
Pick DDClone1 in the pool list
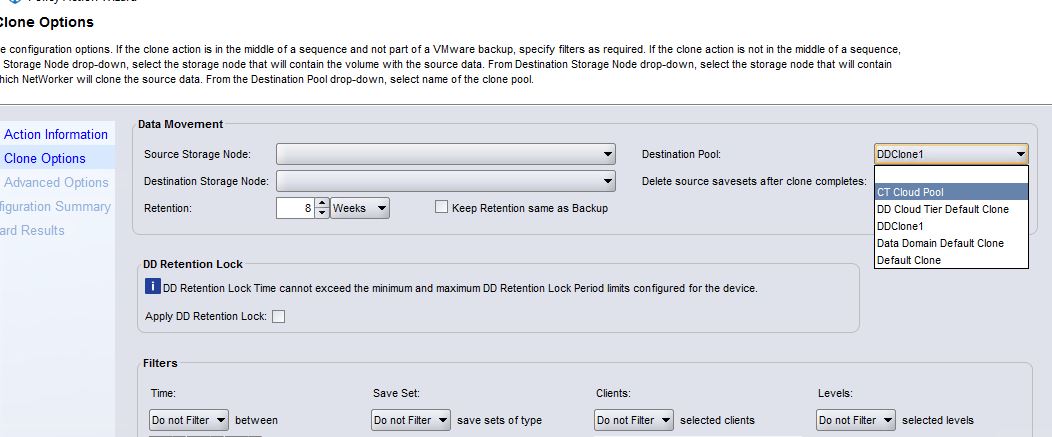950,226
